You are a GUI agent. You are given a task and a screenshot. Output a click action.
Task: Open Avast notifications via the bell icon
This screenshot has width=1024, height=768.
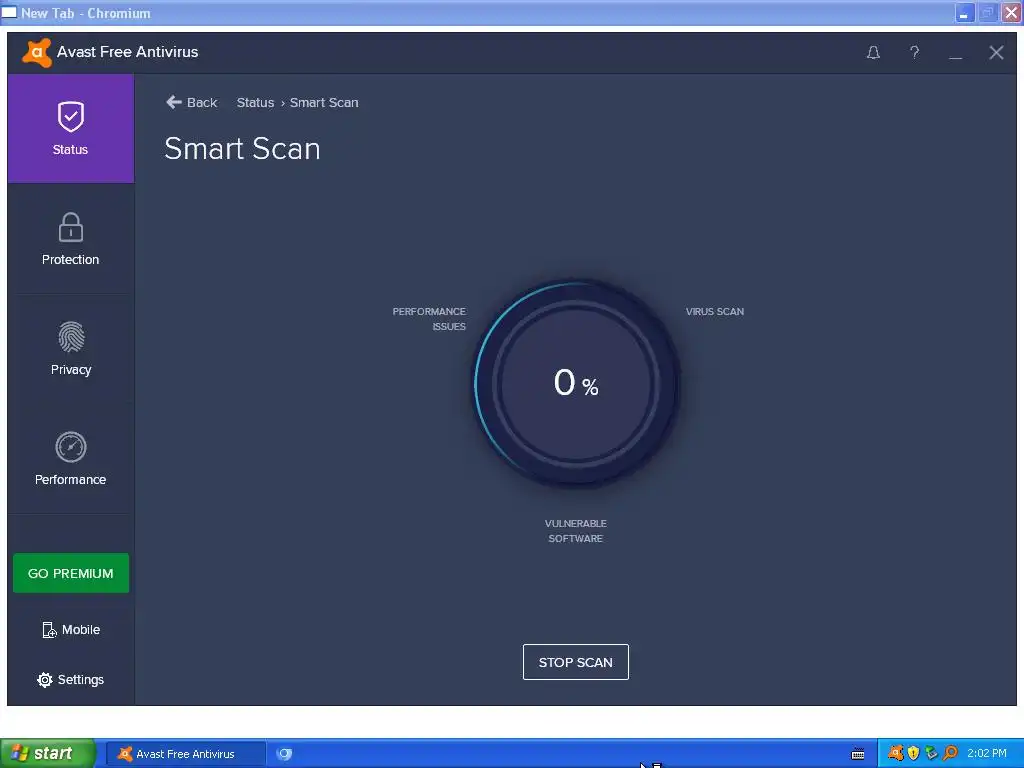(873, 52)
